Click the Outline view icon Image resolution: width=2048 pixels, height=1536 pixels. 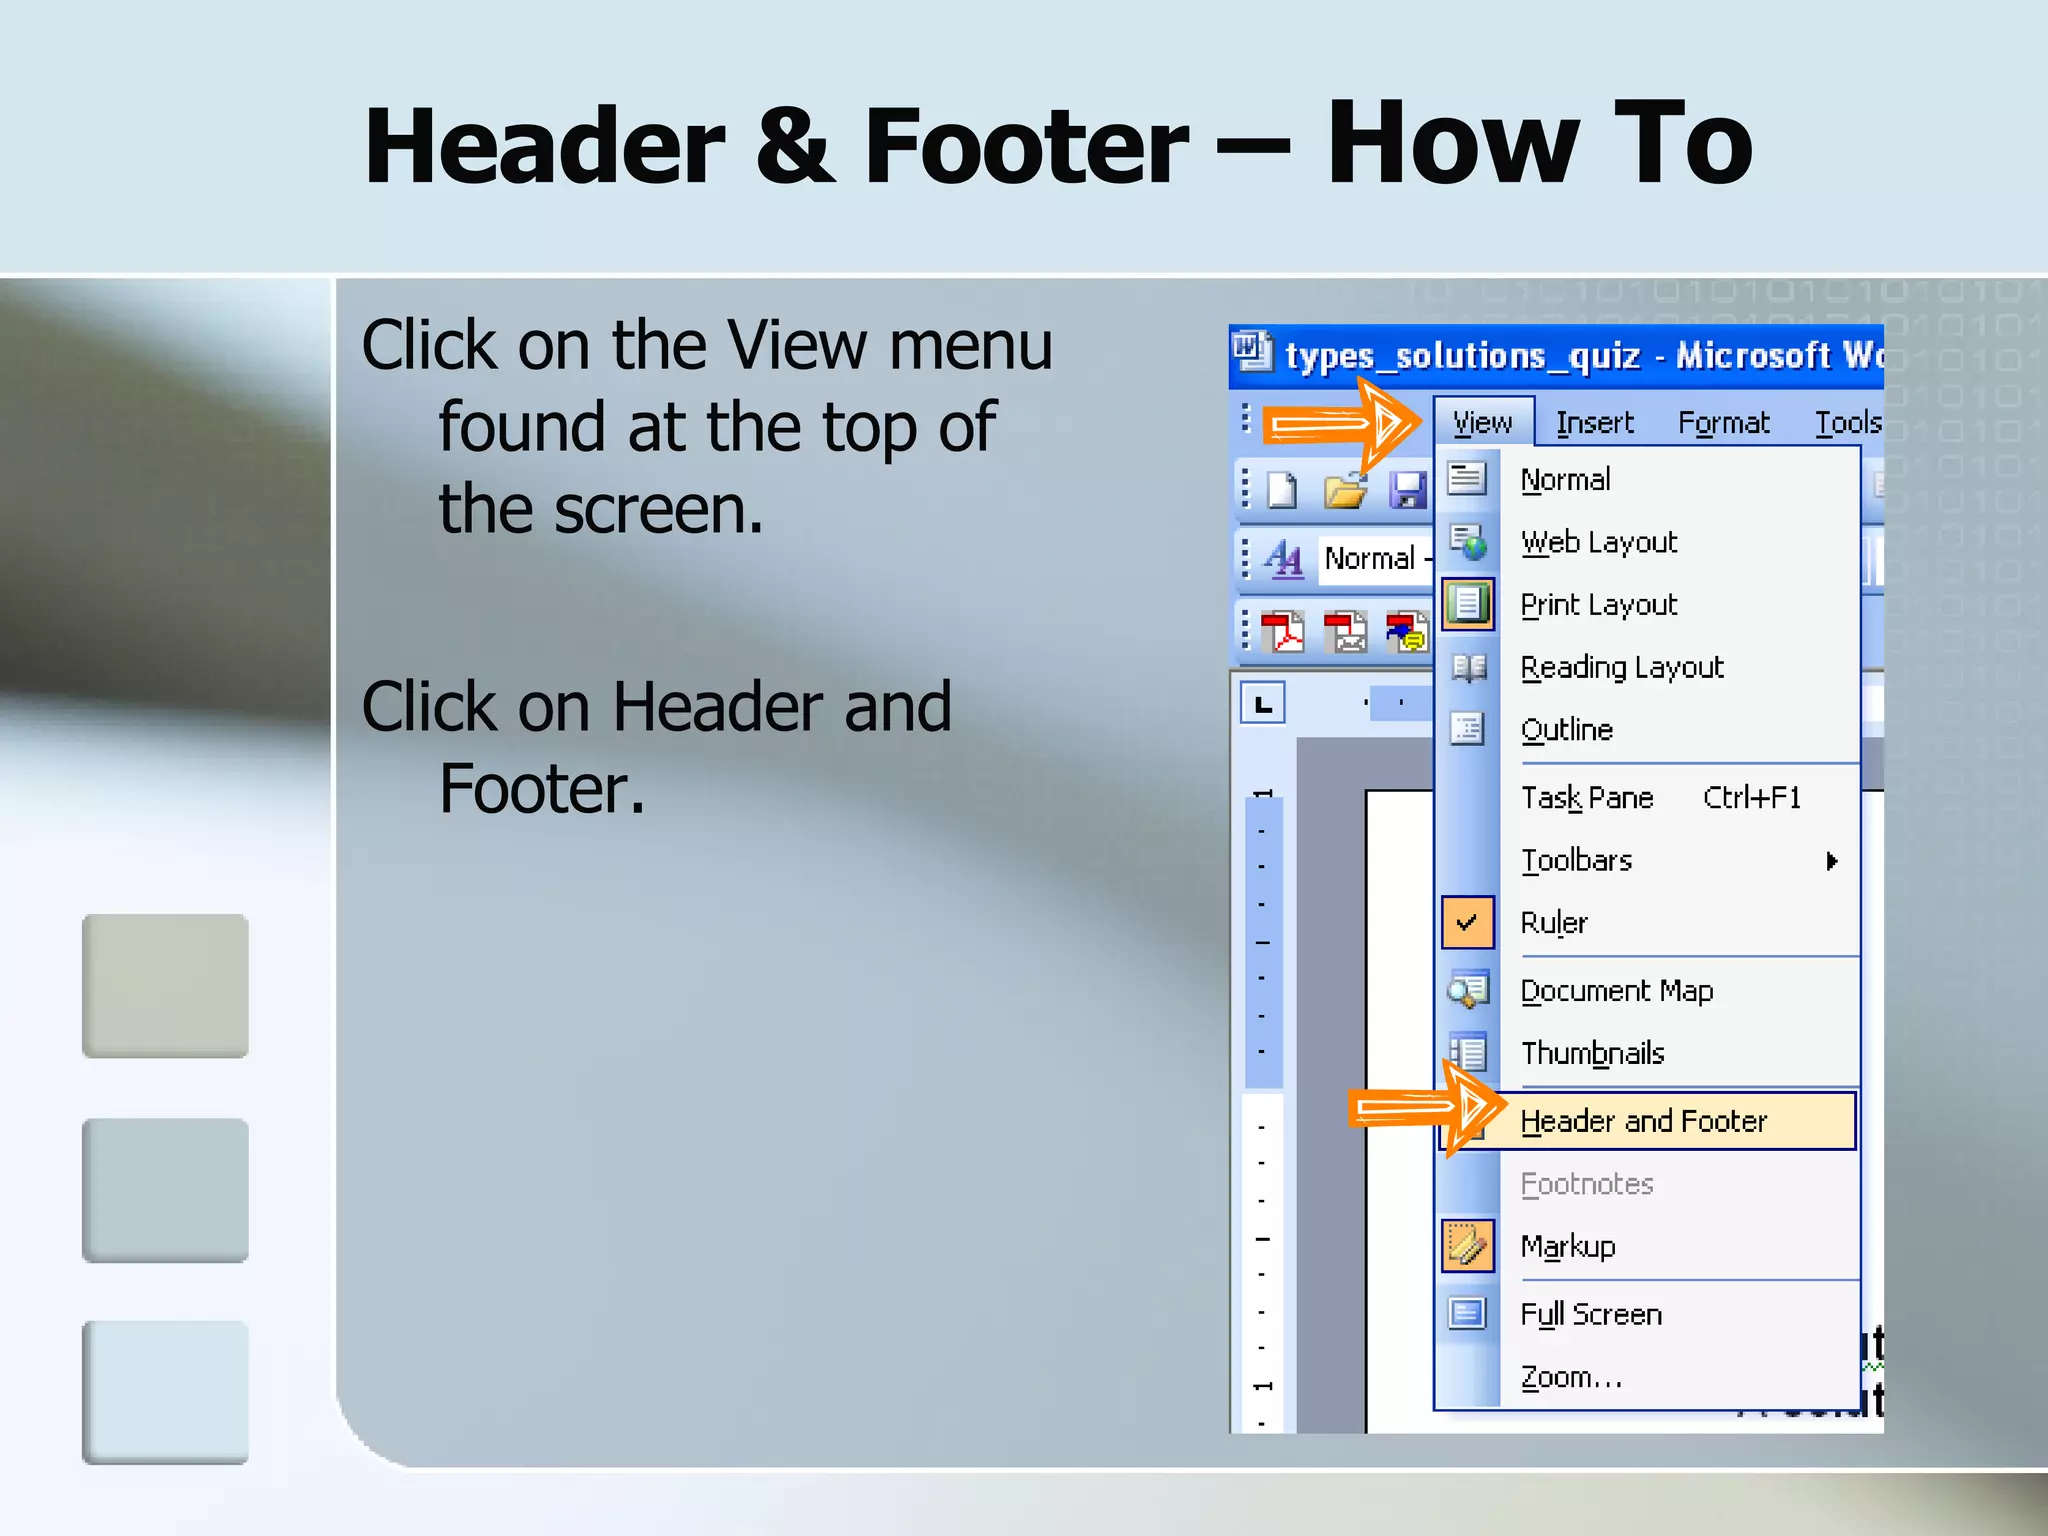[1468, 729]
